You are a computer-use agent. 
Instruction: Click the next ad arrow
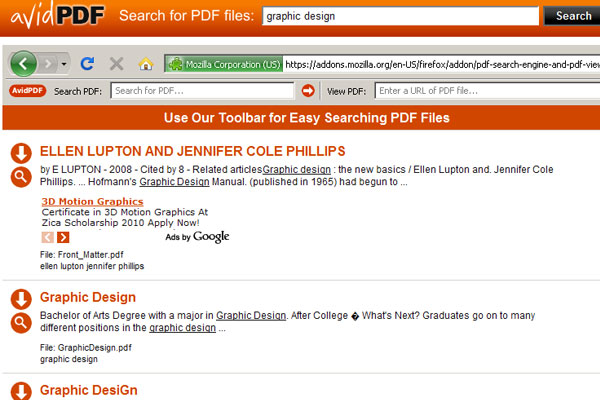[x=63, y=237]
